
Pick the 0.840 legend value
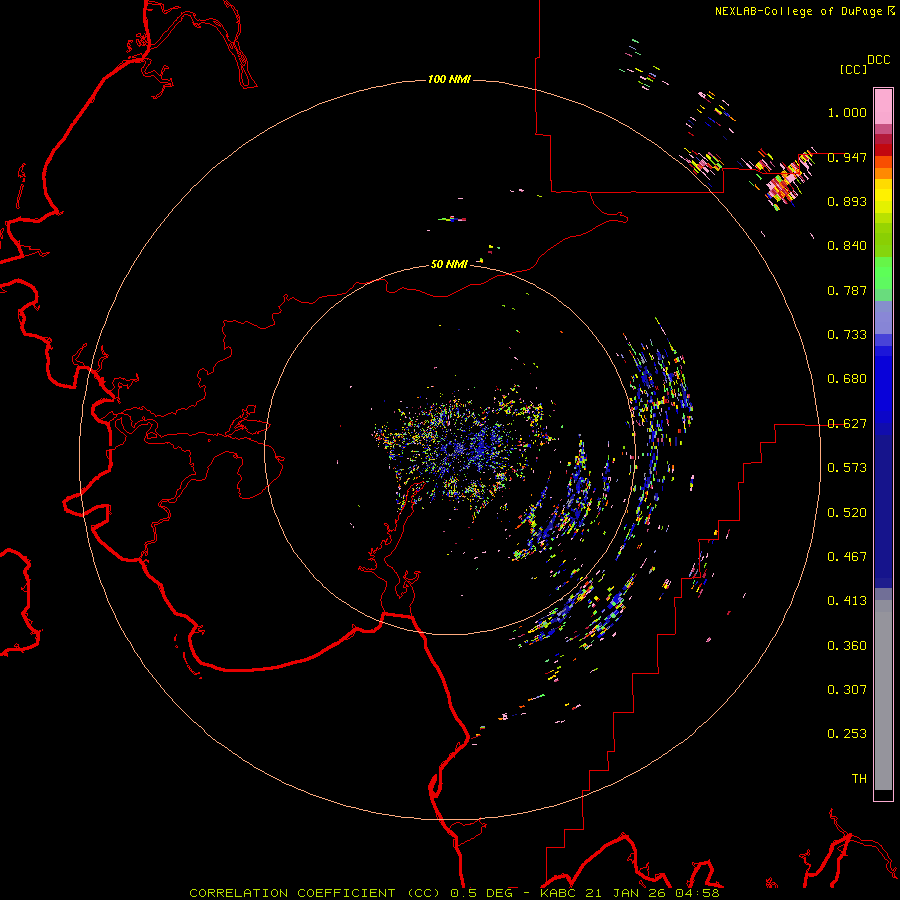click(x=847, y=246)
